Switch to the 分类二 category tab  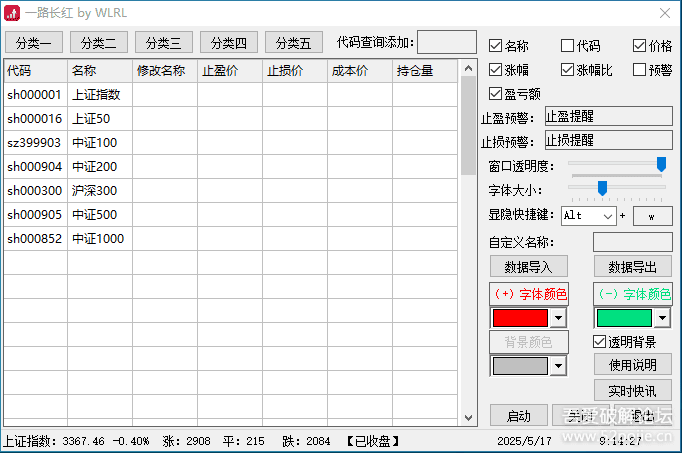point(99,42)
